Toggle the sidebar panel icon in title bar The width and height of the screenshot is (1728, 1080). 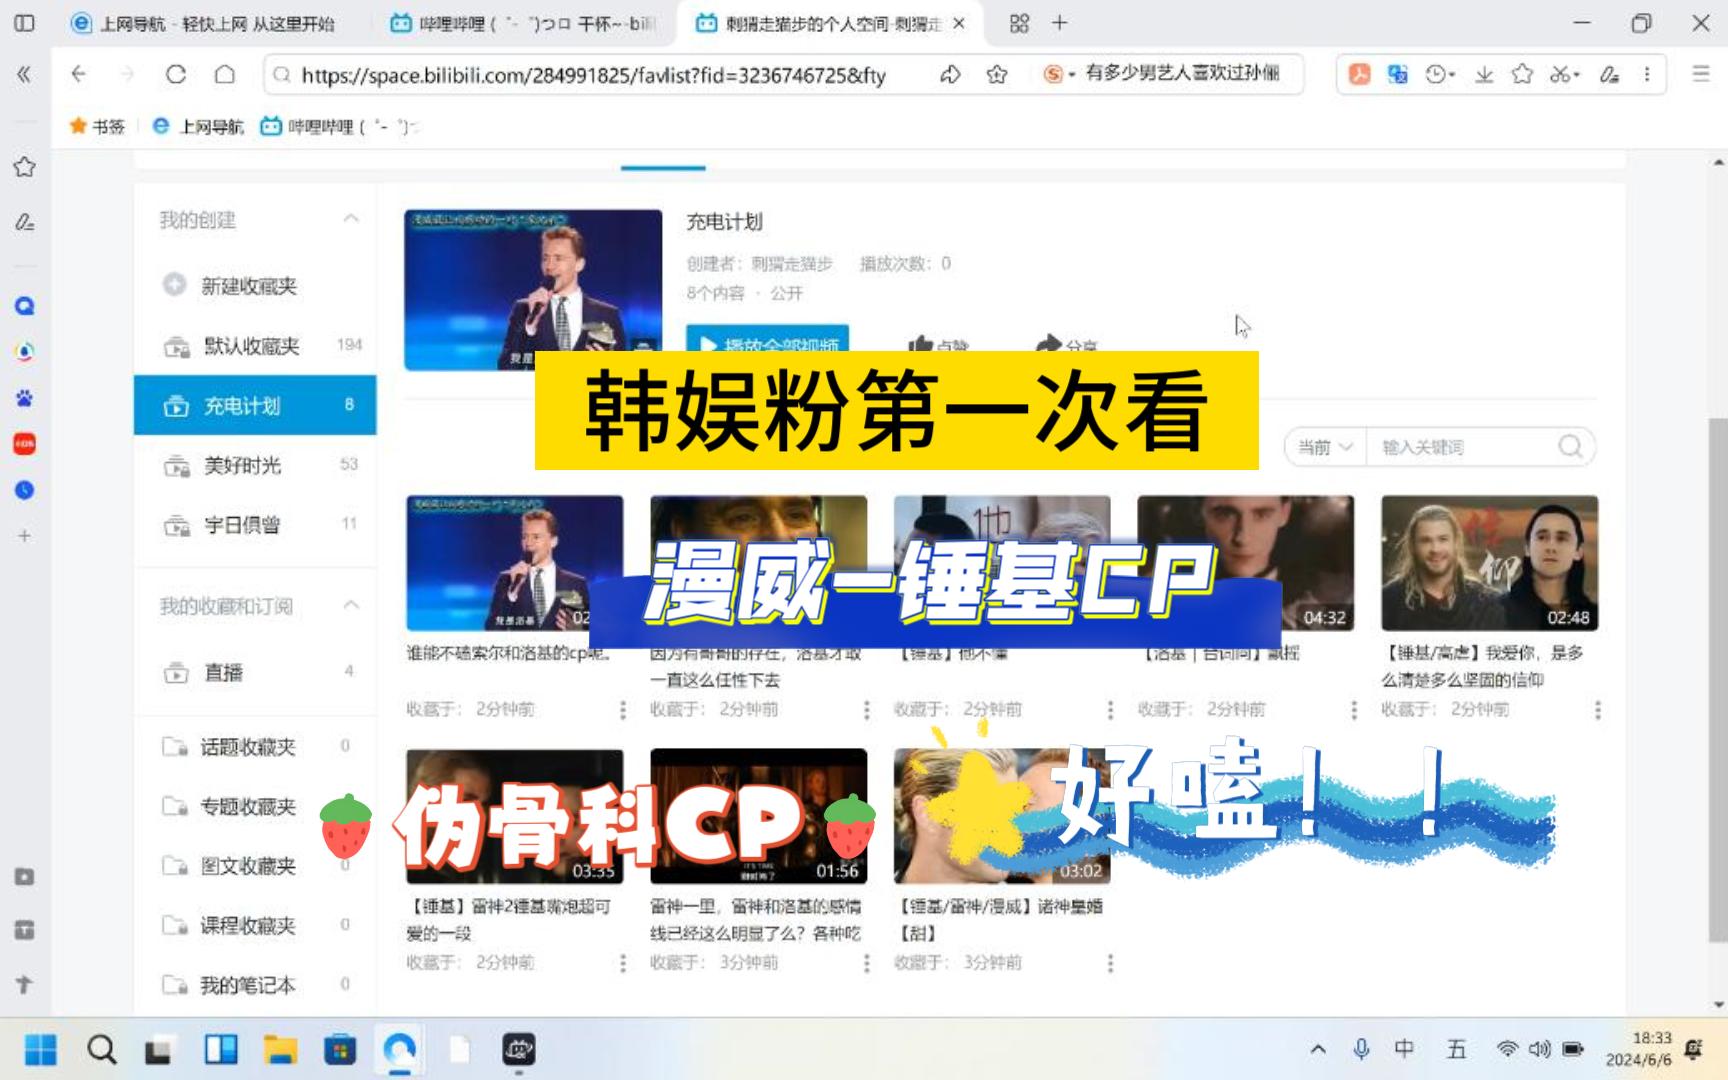pos(25,23)
